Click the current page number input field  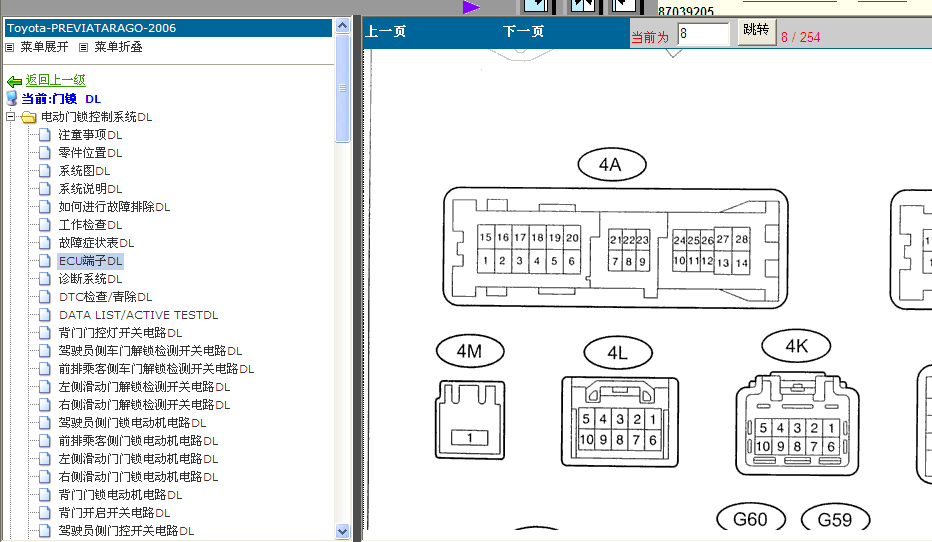pyautogui.click(x=703, y=34)
